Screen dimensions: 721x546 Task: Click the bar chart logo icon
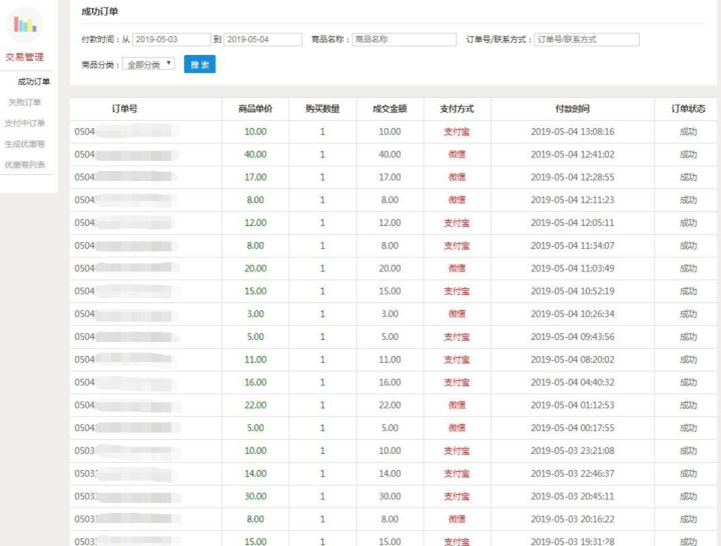click(25, 24)
